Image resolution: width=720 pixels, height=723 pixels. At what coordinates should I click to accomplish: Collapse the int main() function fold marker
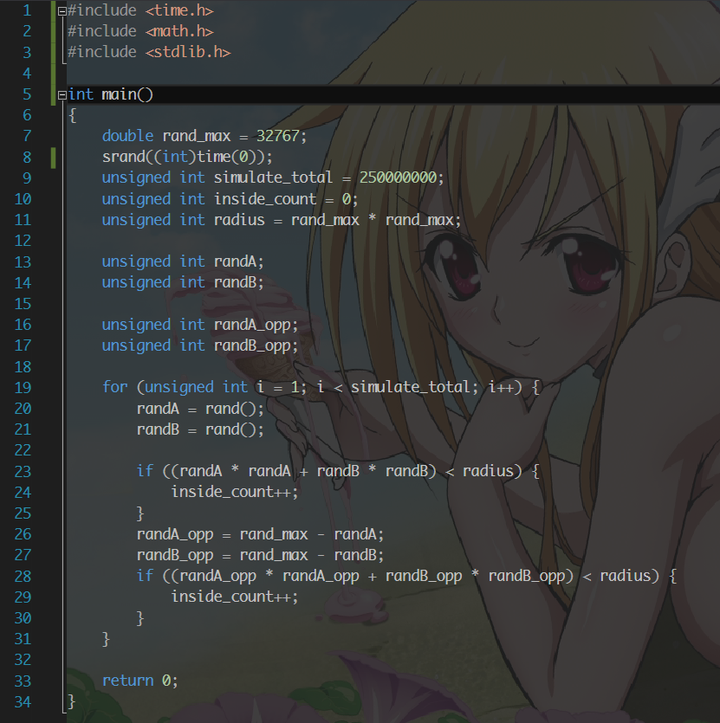tap(62, 94)
